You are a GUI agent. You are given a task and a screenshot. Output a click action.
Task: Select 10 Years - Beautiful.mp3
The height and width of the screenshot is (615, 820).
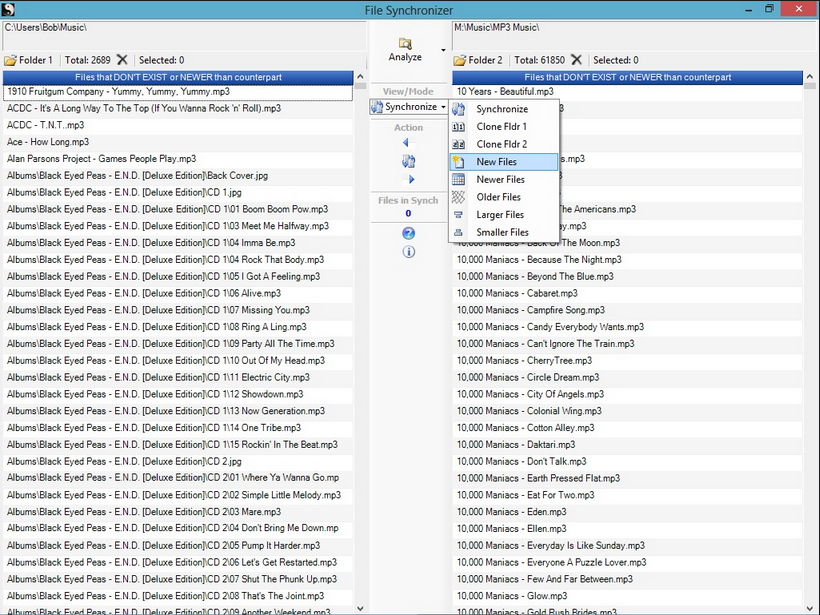pos(628,92)
